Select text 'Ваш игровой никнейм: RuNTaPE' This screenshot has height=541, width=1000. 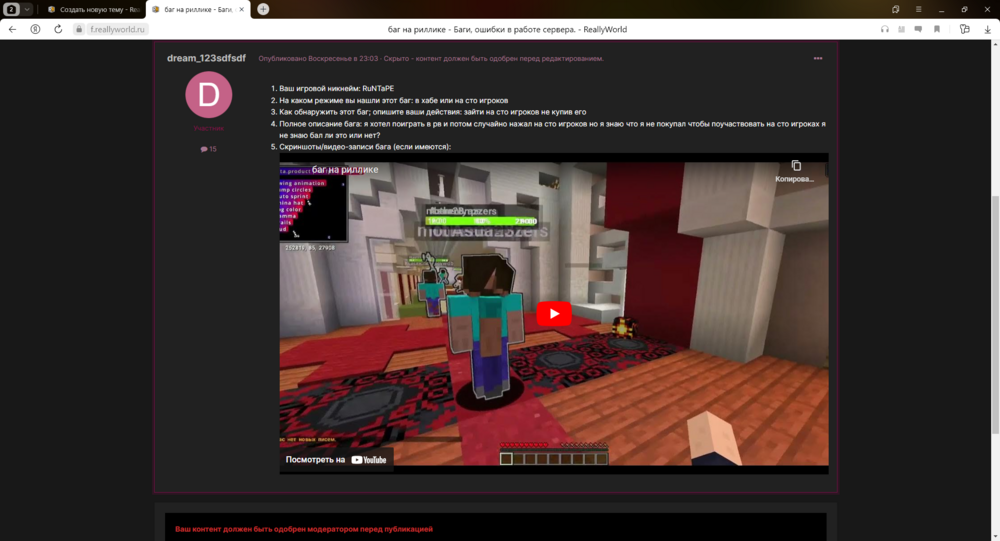[336, 89]
